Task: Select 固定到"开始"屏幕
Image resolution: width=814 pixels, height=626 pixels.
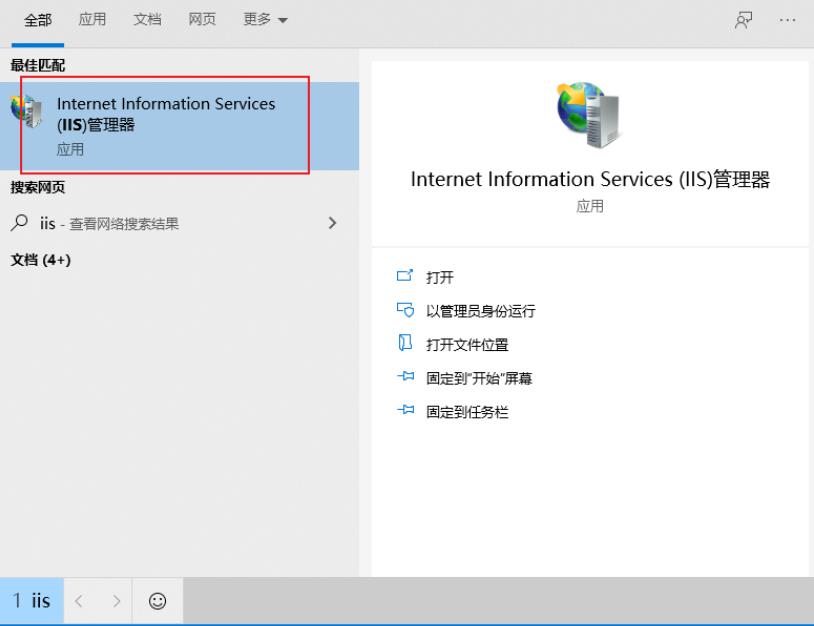Action: tap(479, 378)
